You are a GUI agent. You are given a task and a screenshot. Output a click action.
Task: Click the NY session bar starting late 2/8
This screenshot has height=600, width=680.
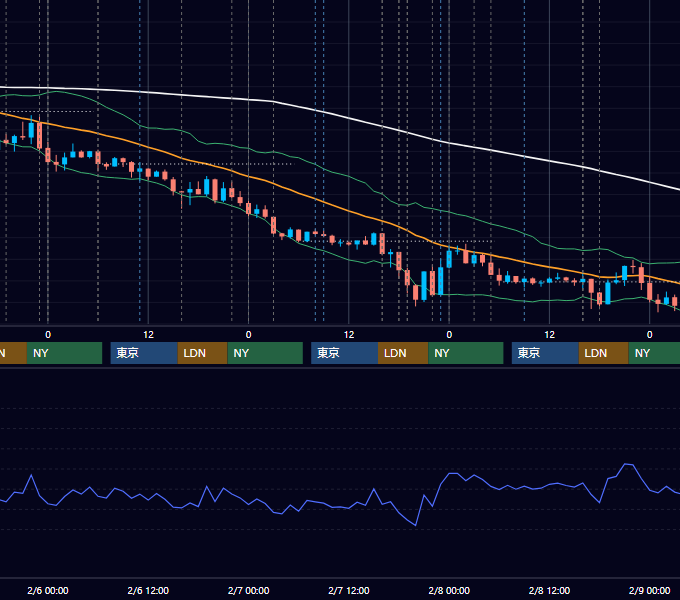pyautogui.click(x=654, y=353)
